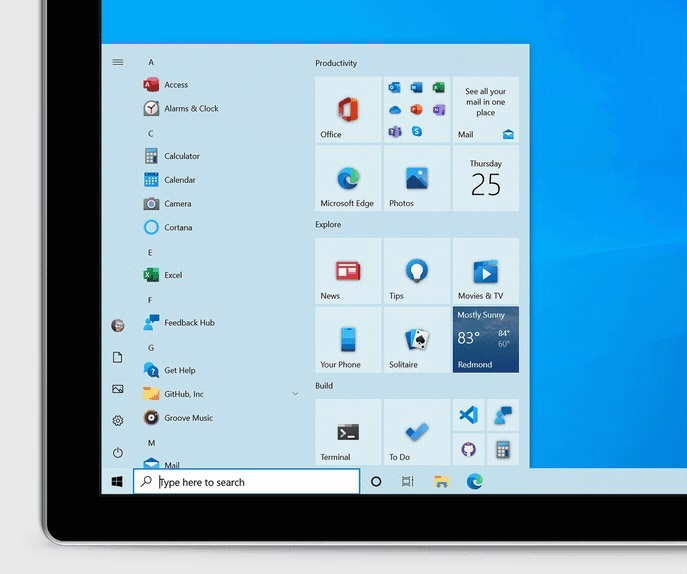Screen dimensions: 687x574
Task: Open the Tips tile
Action: coord(417,271)
